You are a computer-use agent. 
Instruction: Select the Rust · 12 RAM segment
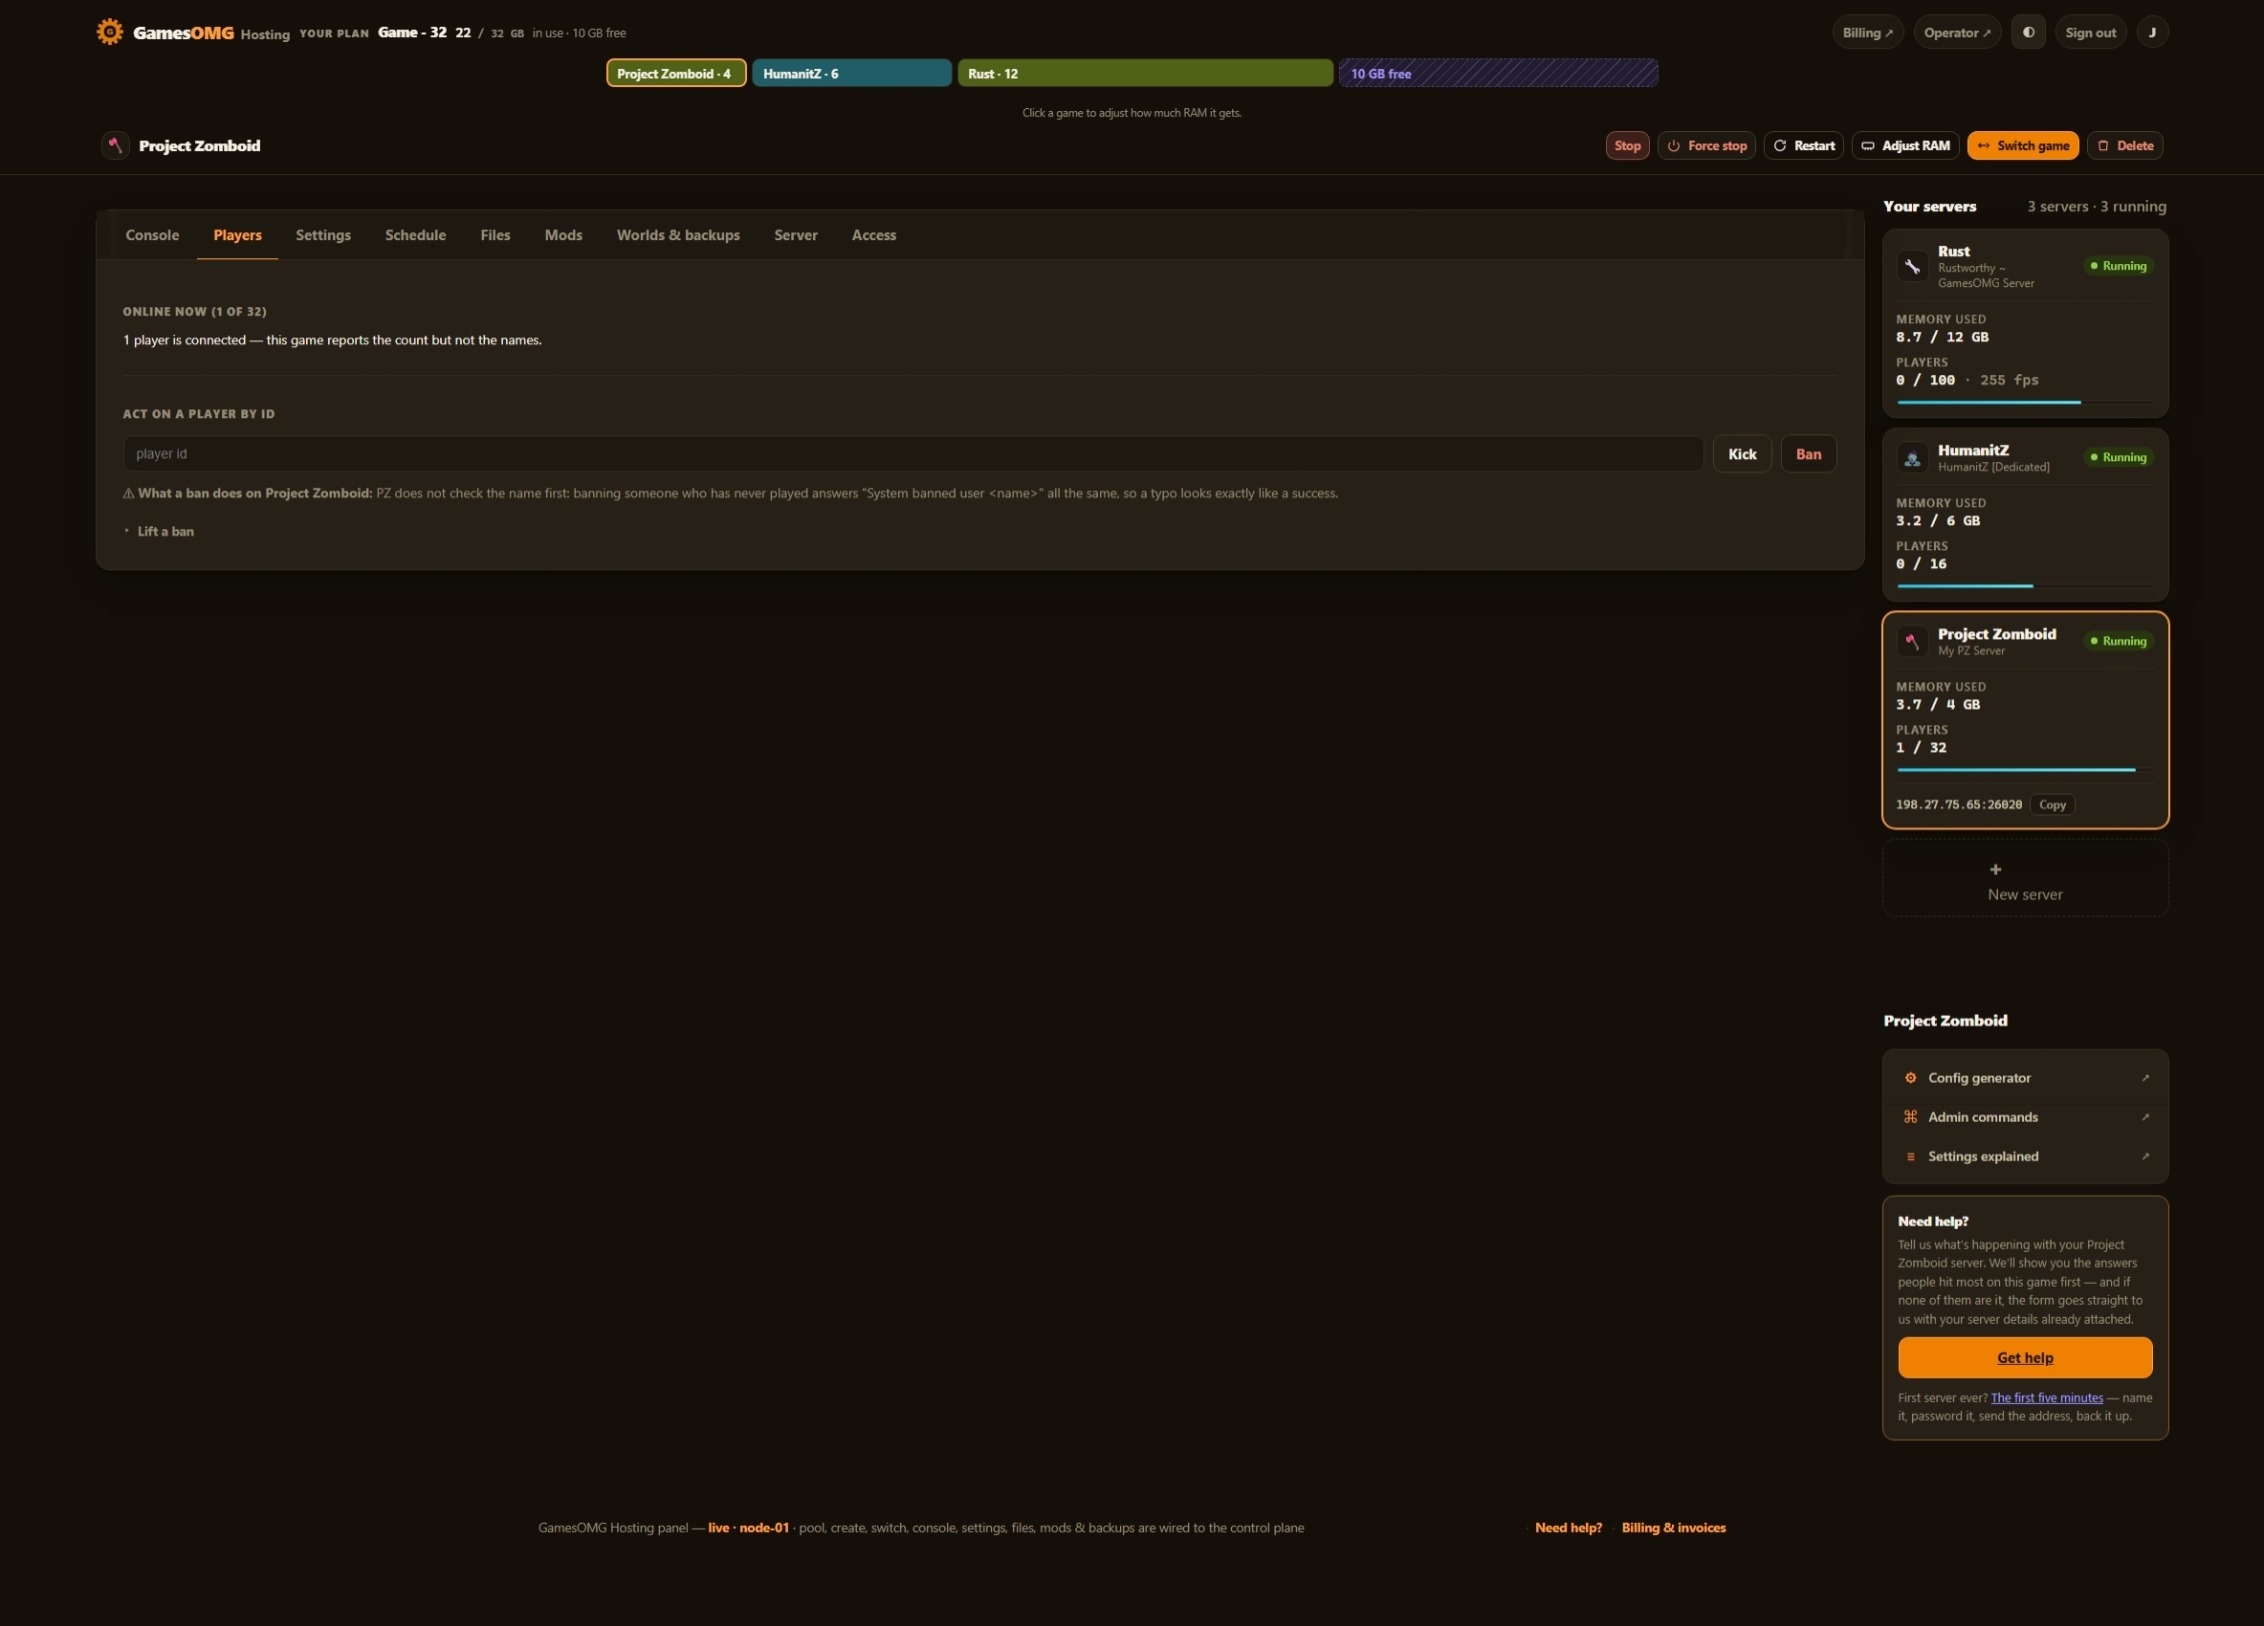click(x=1145, y=73)
